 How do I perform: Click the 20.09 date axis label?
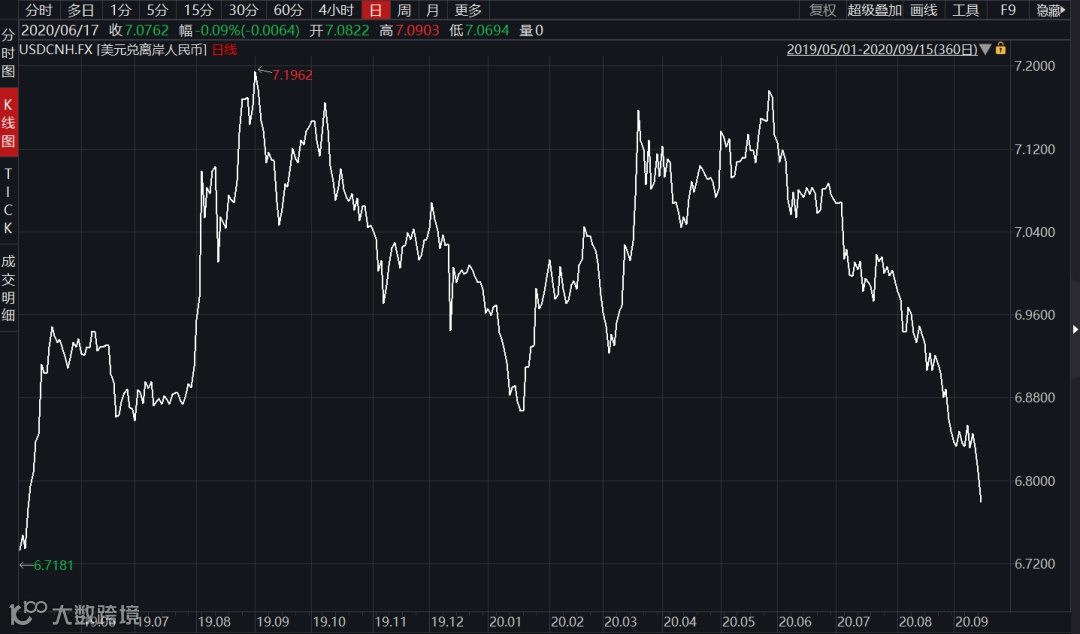coord(972,622)
